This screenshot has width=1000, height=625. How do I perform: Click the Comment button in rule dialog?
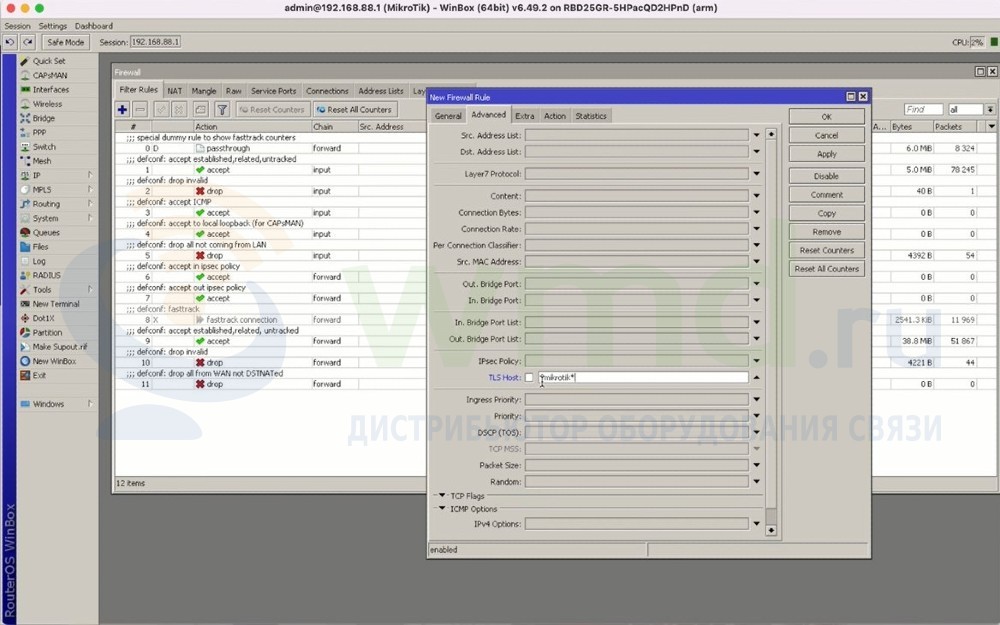point(827,195)
